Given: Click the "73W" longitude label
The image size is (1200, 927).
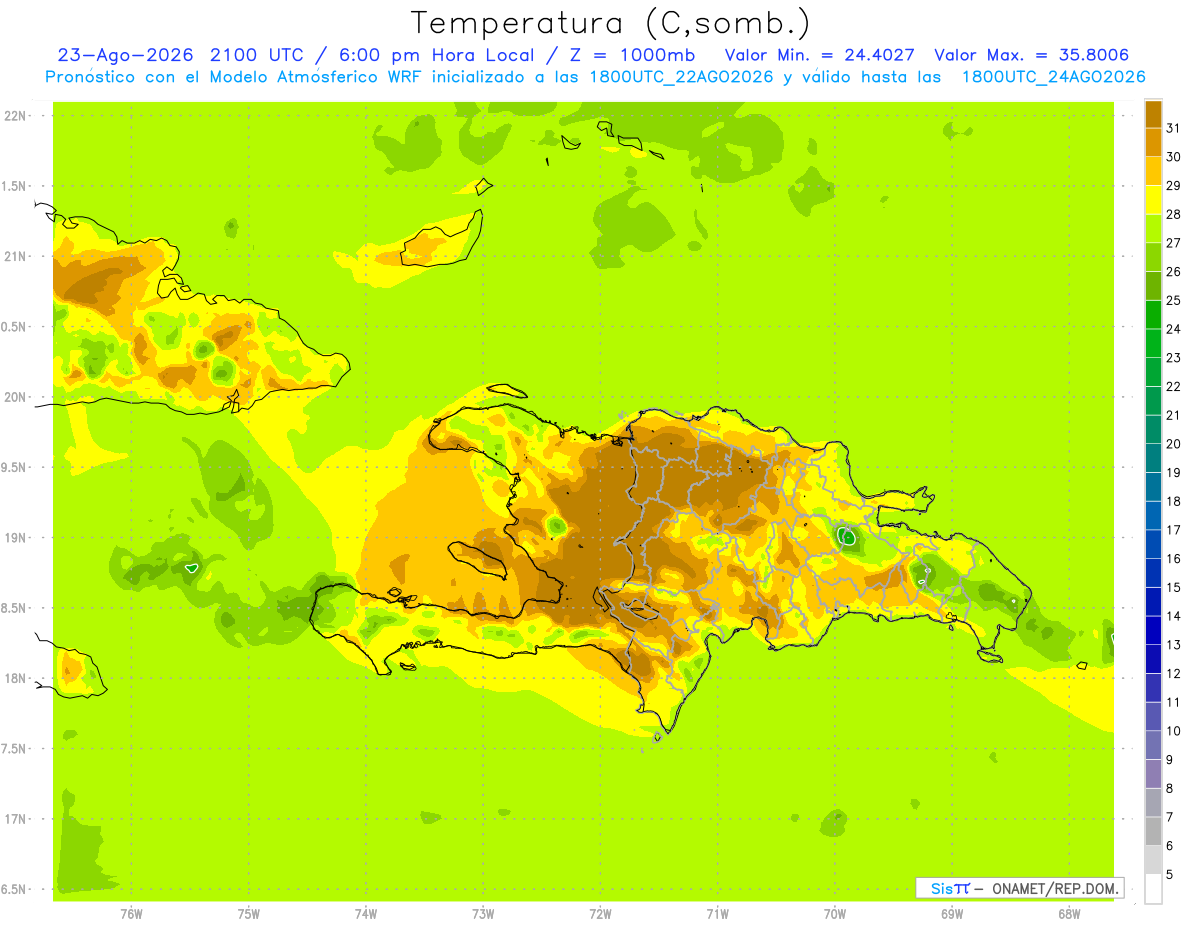Looking at the screenshot, I should pos(483,914).
